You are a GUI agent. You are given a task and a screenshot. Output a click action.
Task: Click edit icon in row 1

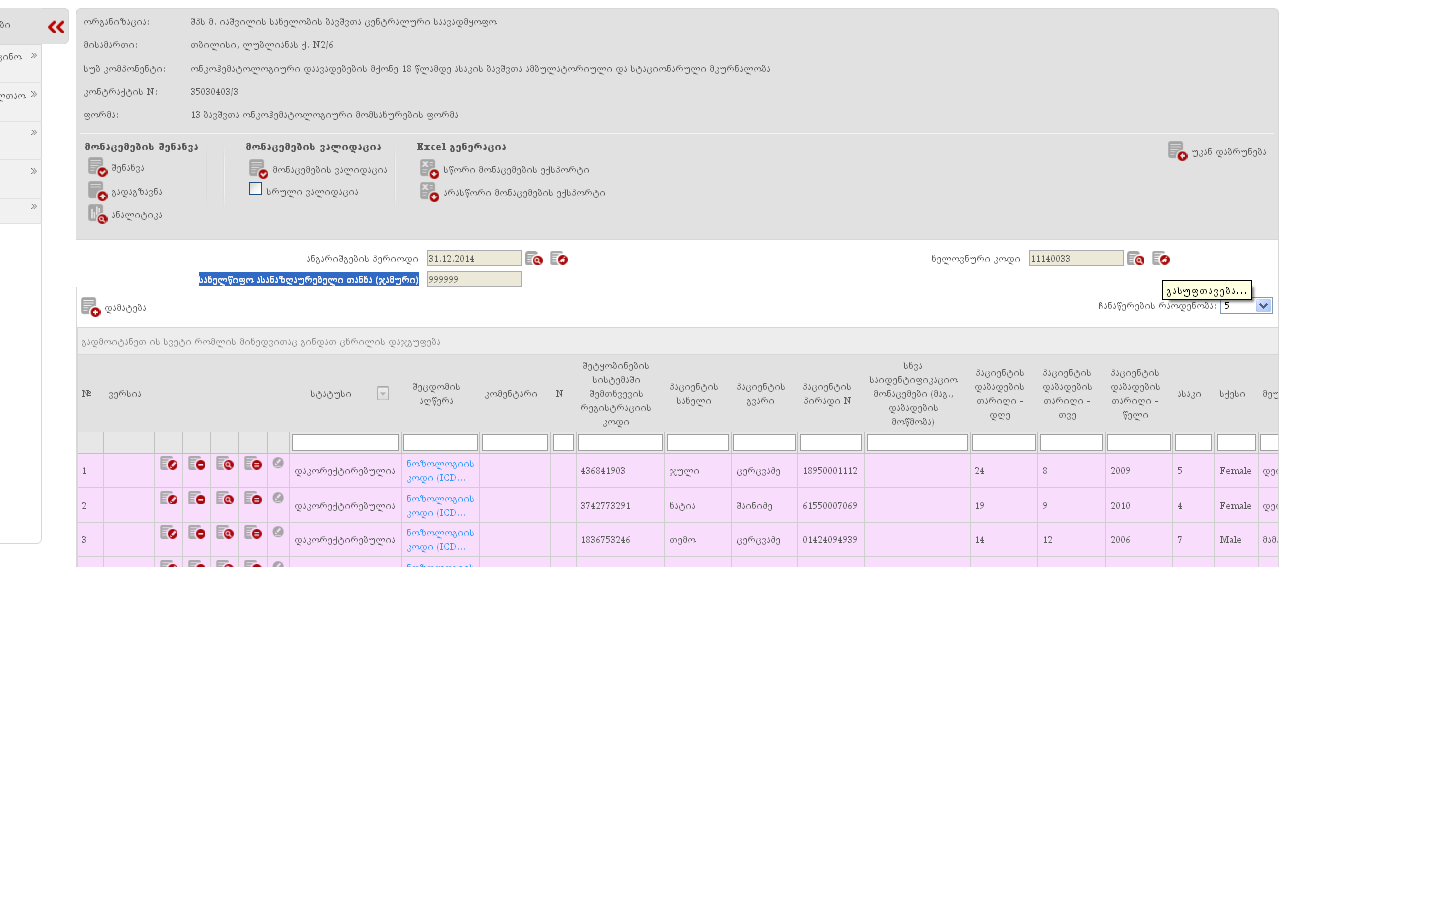coord(168,464)
